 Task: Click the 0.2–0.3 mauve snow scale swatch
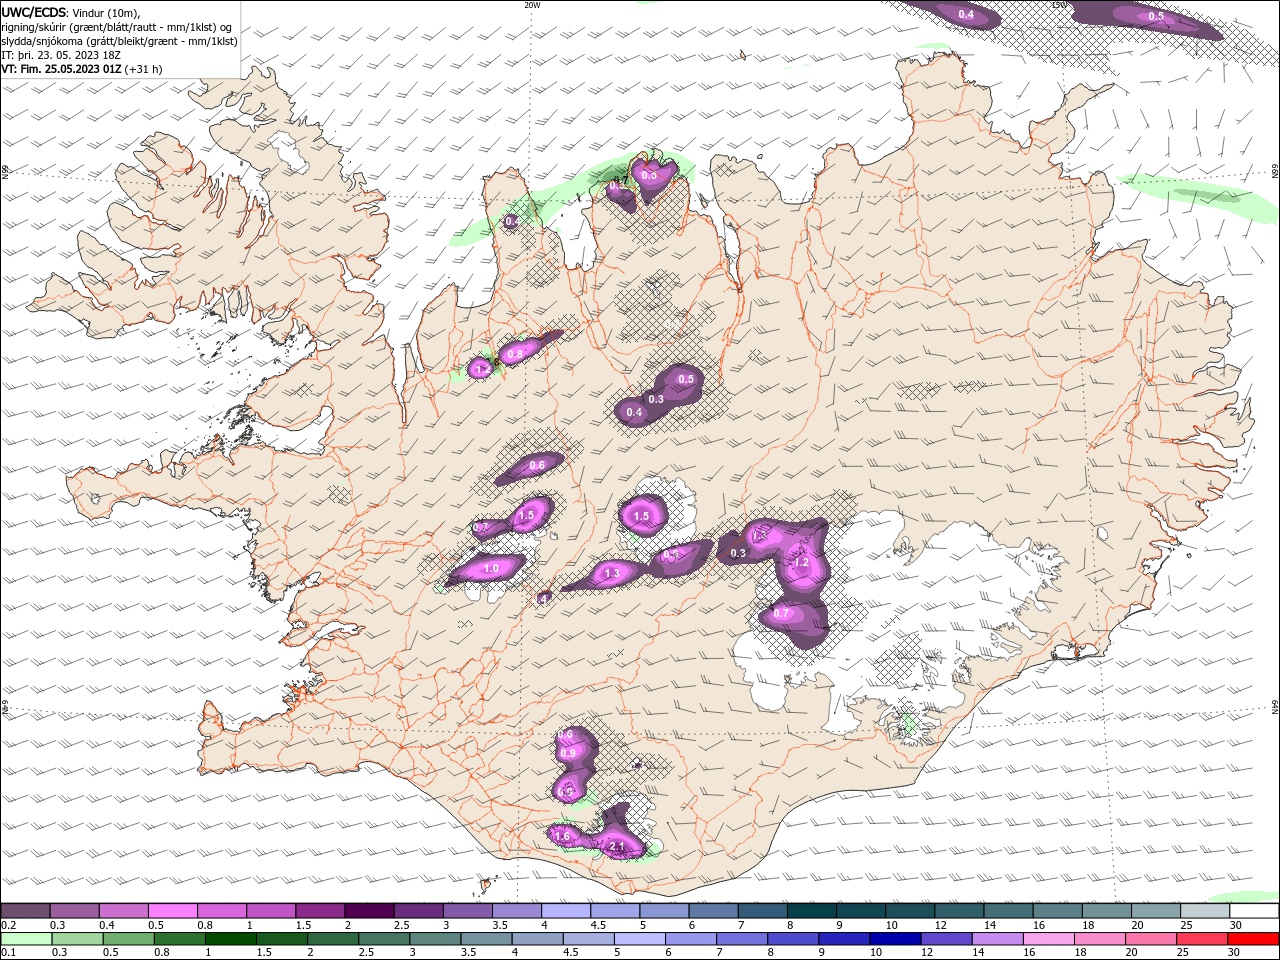(x=25, y=911)
